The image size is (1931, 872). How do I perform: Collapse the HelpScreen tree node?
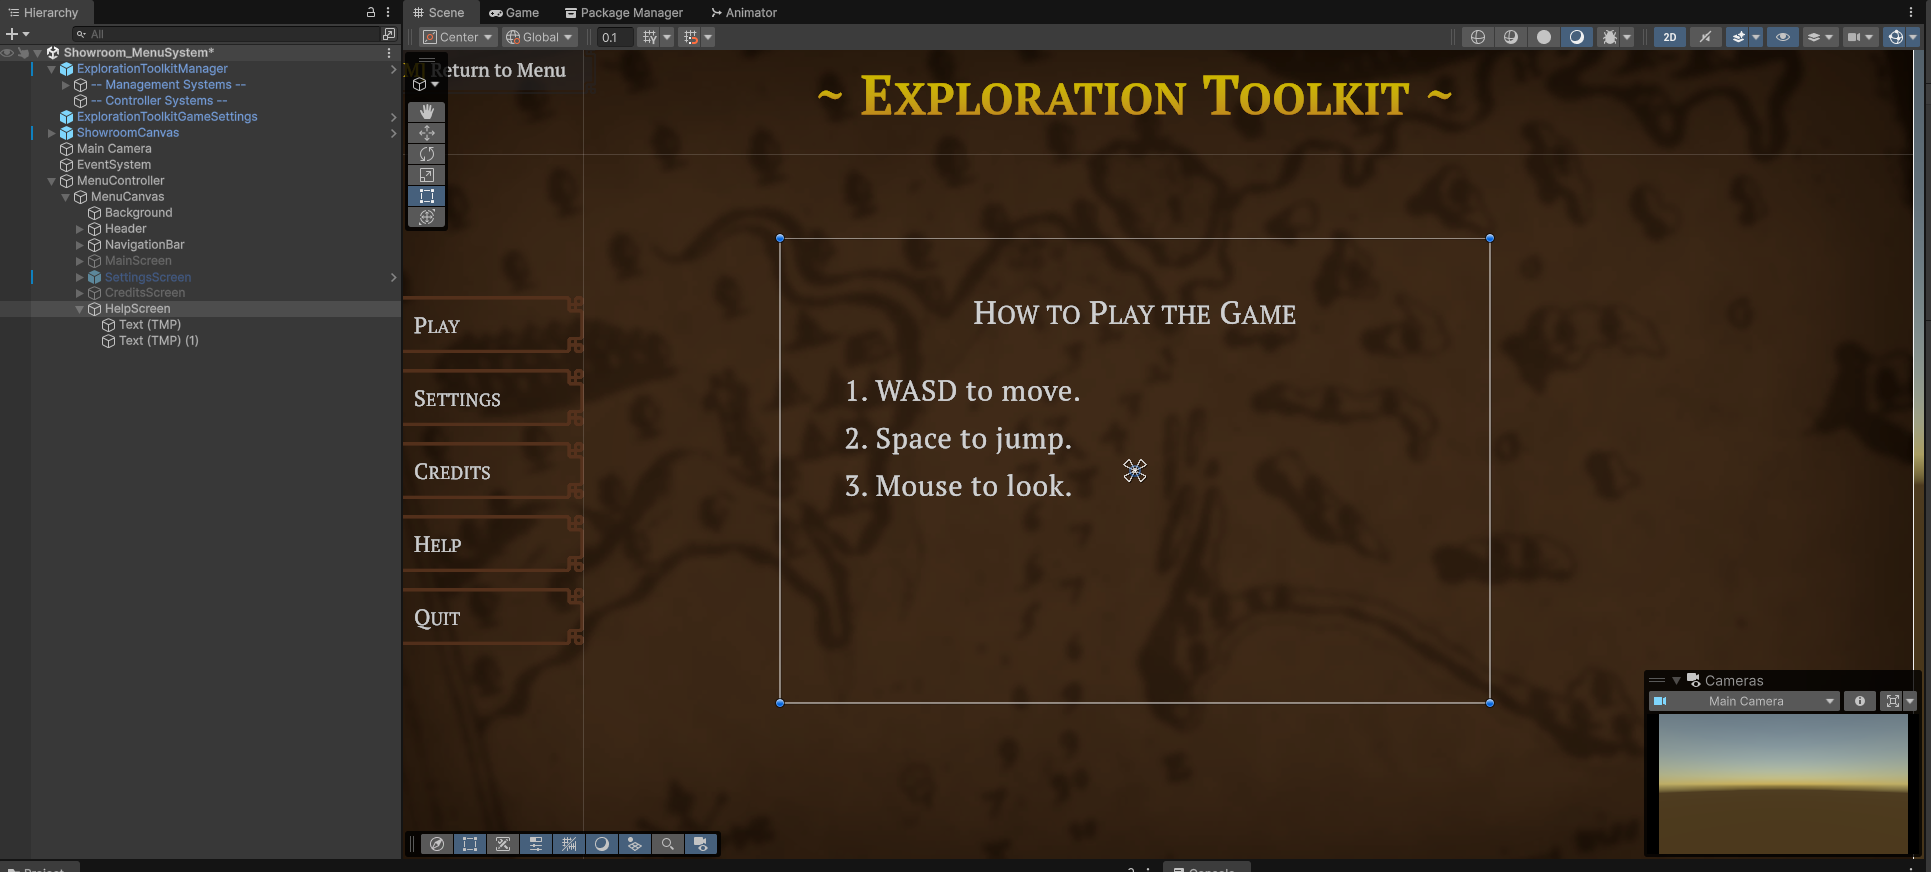tap(80, 309)
